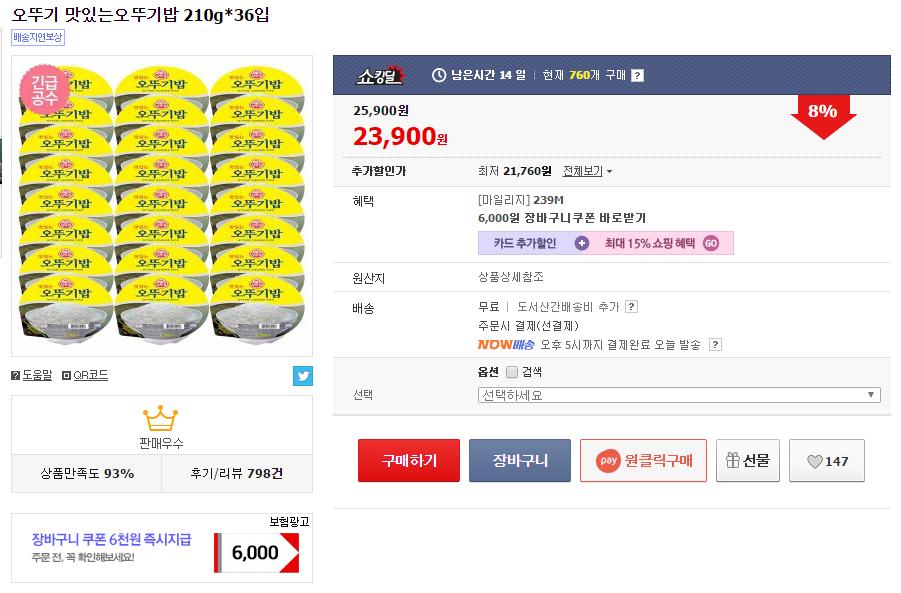Expand the 전체보기 discount price dropdown
This screenshot has width=901, height=593.
pos(587,171)
